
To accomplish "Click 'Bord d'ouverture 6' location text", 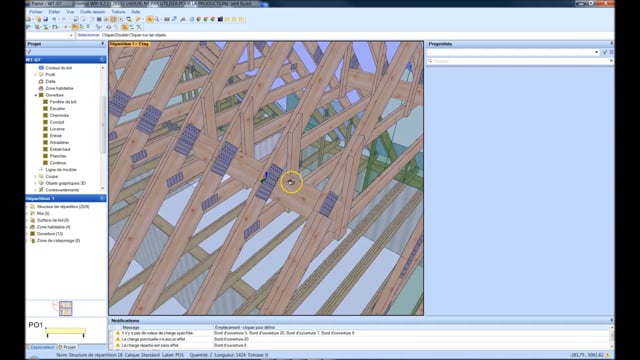I will [230, 345].
